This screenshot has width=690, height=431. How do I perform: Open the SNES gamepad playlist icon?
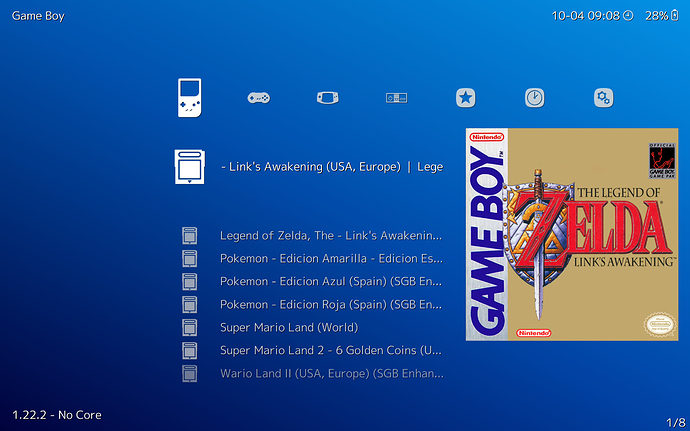259,98
